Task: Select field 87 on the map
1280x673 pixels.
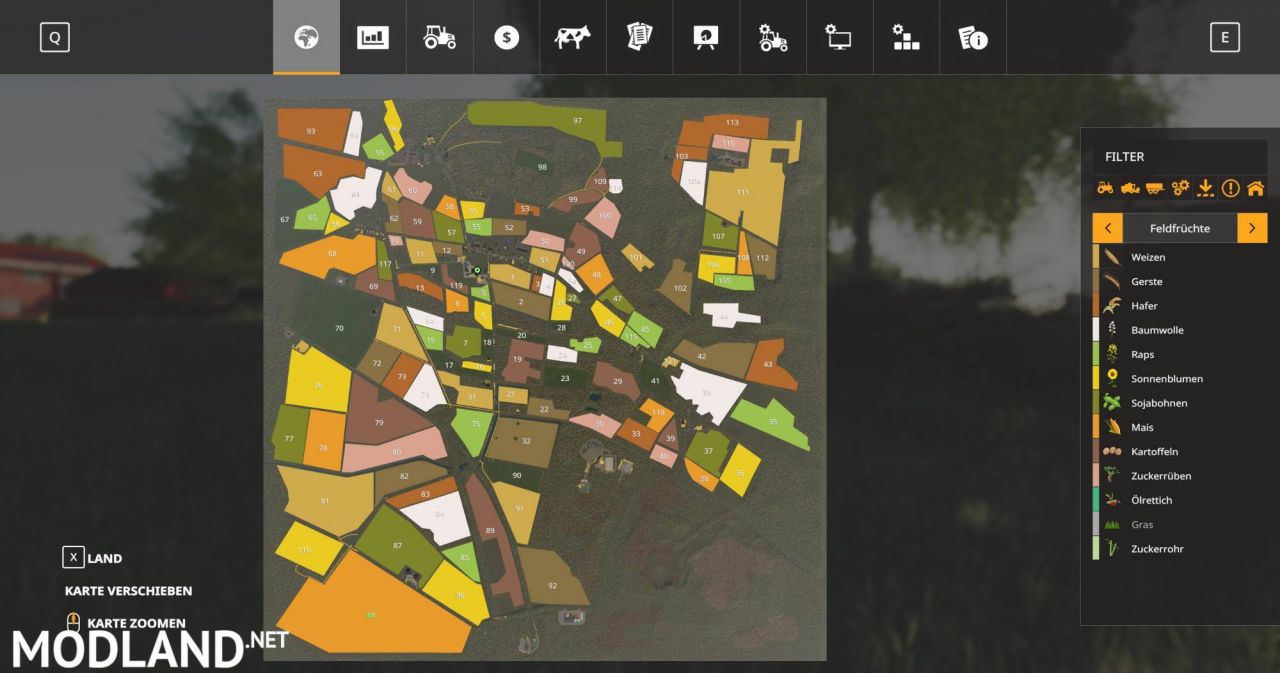Action: [x=397, y=545]
